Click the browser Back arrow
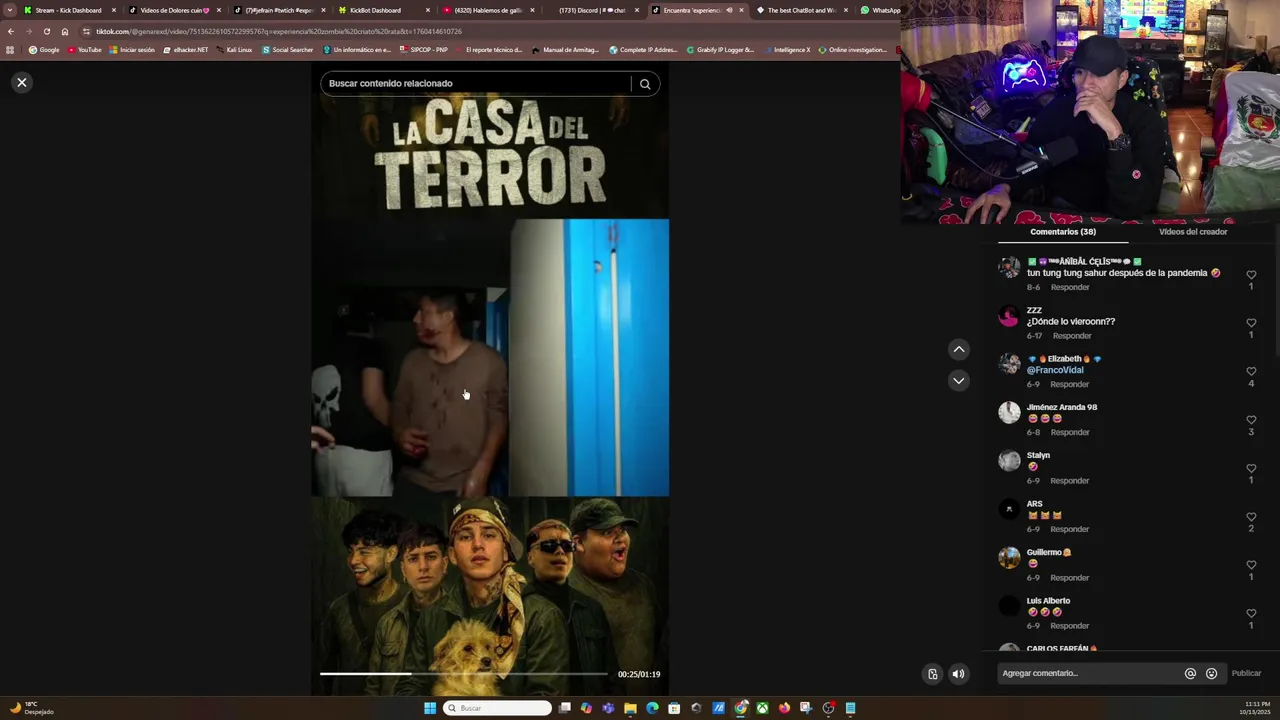The image size is (1280, 720). click(x=11, y=31)
